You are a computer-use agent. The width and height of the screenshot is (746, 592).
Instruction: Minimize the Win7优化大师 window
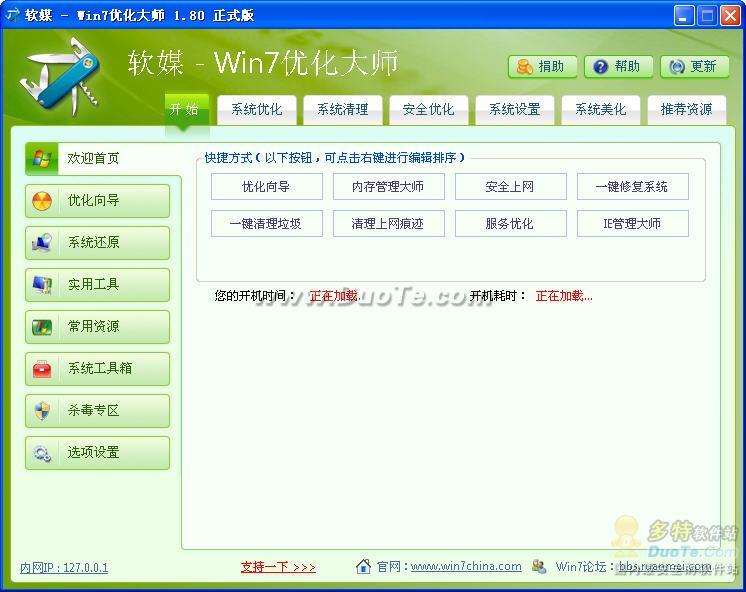click(684, 16)
